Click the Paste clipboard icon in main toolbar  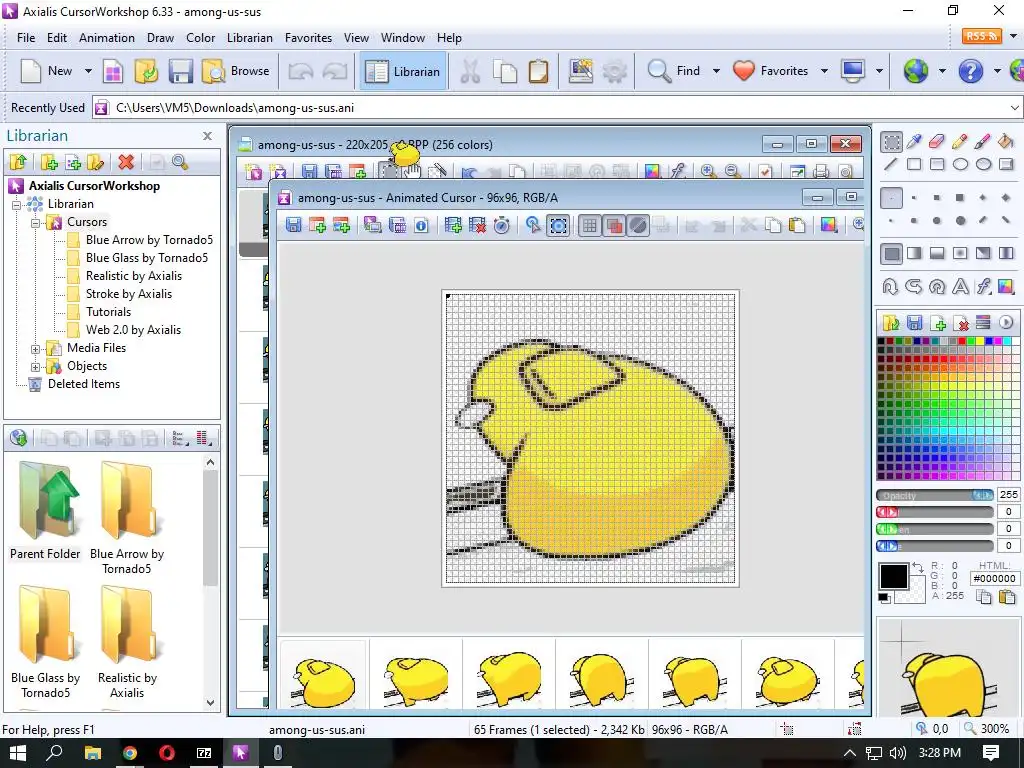(x=538, y=71)
